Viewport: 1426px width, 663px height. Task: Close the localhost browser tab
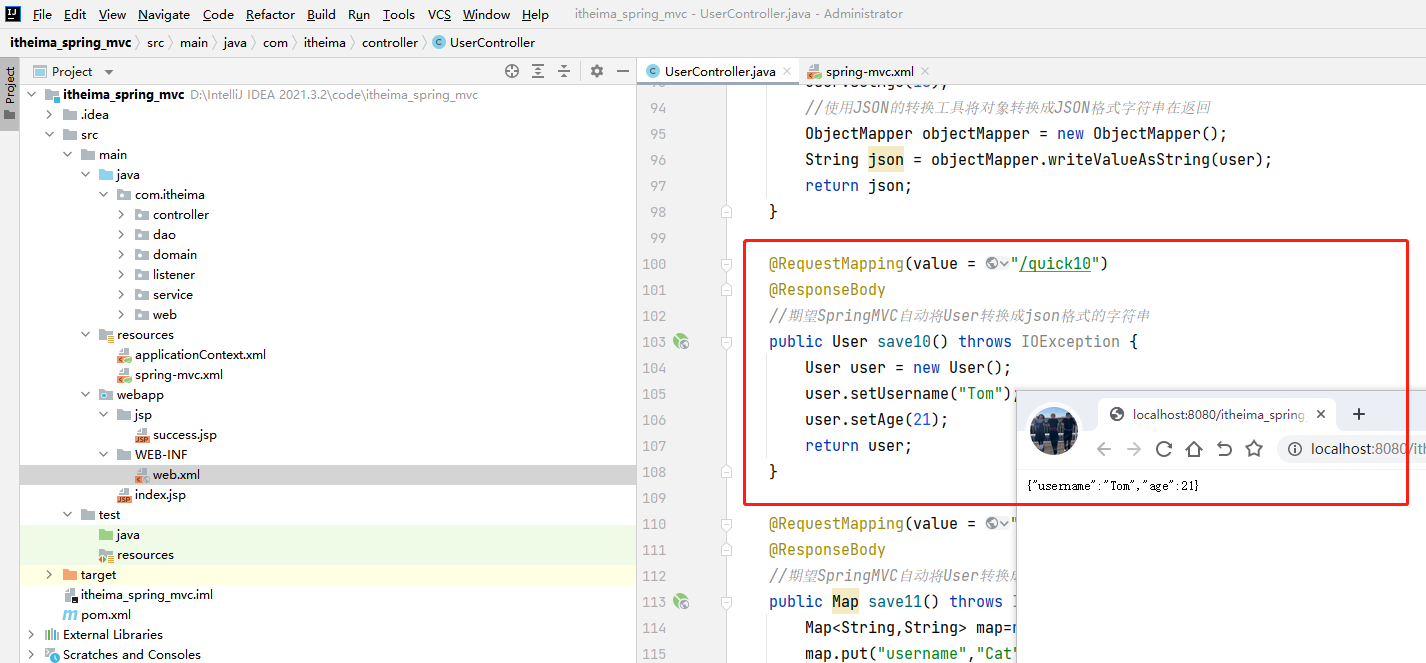tap(1322, 414)
